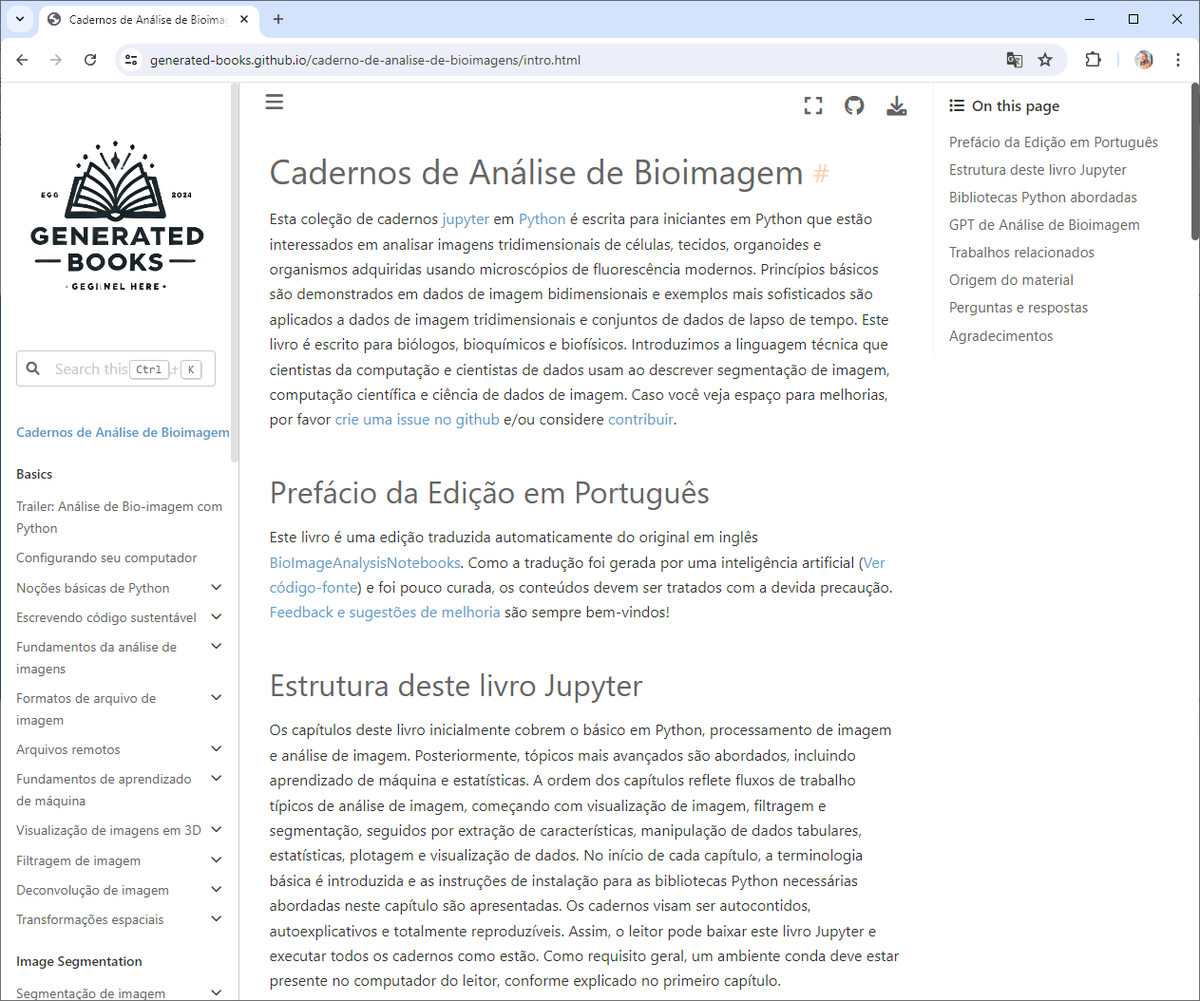The image size is (1200, 1001).
Task: Open Trailer: Análise de Bio-imagem com Python
Action: click(x=119, y=517)
